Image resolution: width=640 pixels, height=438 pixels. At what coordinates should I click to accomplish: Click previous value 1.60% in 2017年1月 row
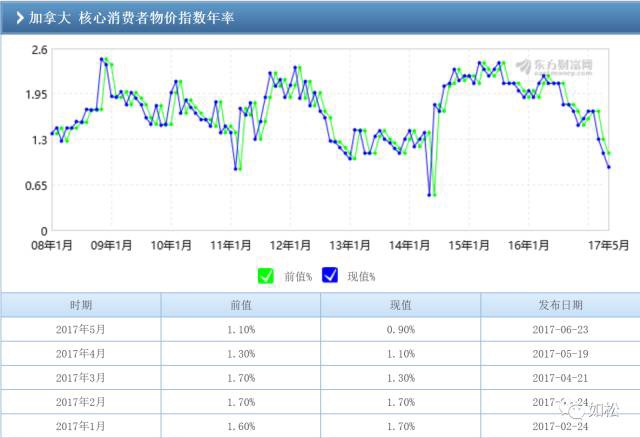point(241,427)
